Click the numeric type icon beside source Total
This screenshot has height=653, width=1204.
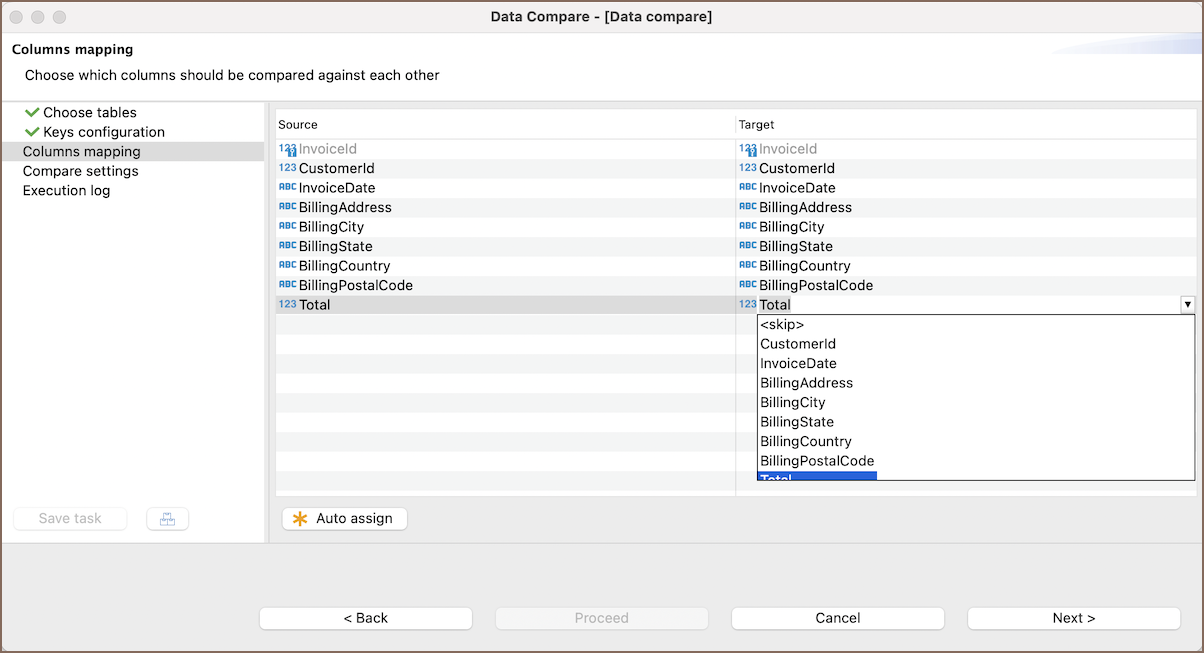tap(287, 304)
